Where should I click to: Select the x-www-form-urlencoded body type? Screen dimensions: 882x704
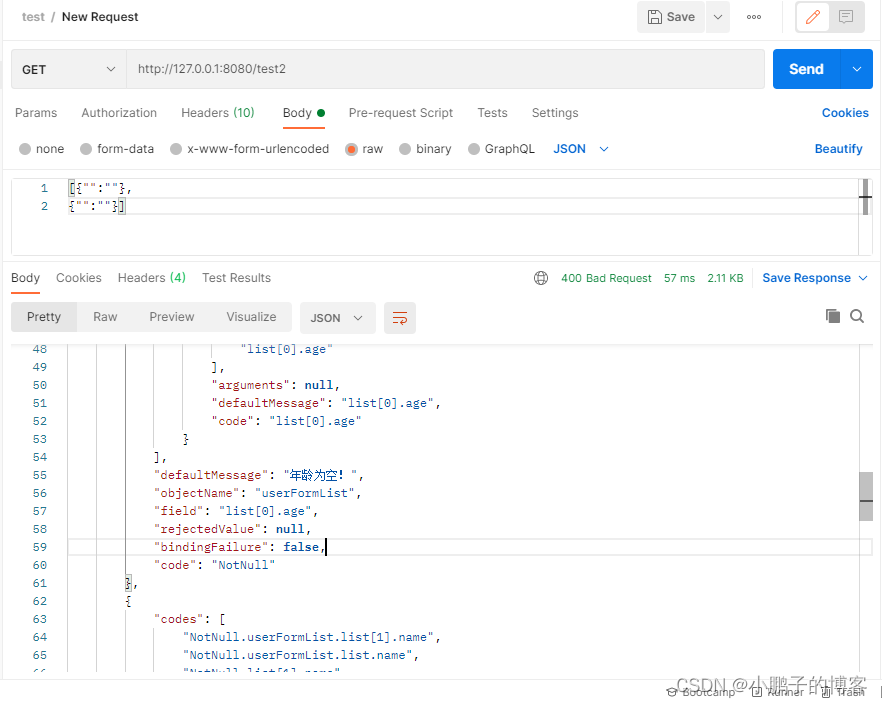(250, 149)
